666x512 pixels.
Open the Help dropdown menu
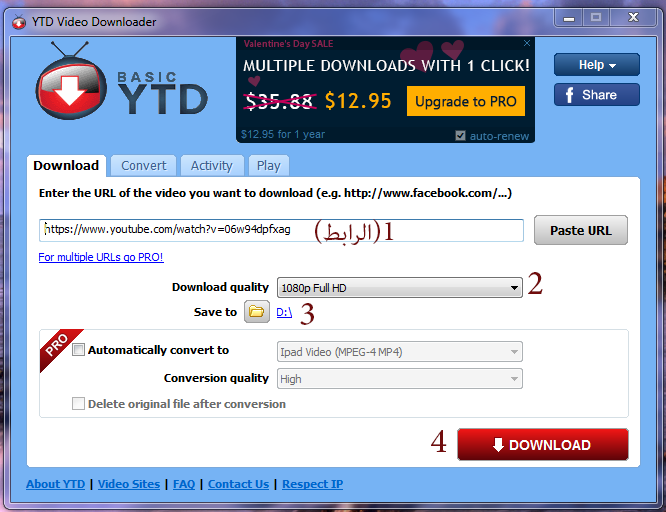[596, 65]
